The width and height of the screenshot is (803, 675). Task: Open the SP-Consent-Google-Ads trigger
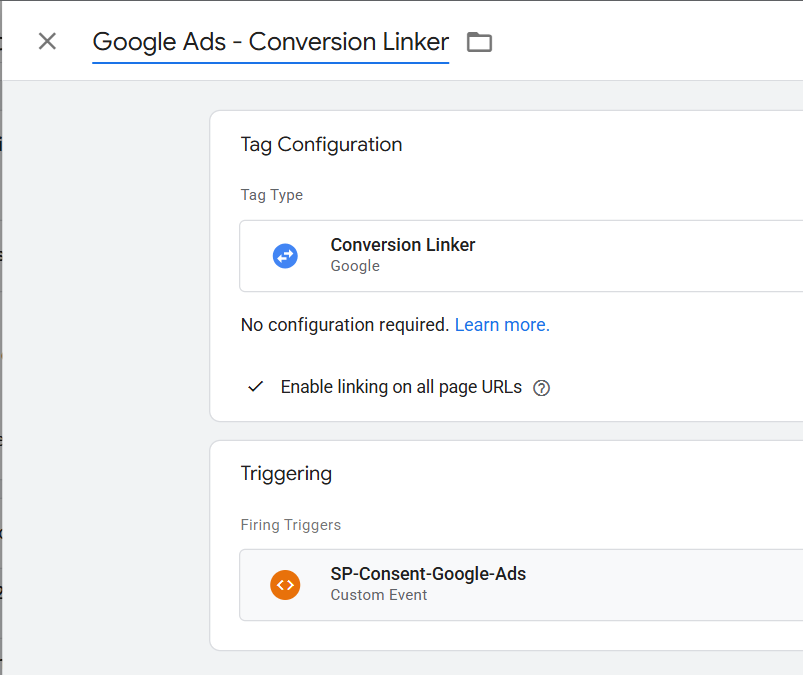[x=521, y=585]
